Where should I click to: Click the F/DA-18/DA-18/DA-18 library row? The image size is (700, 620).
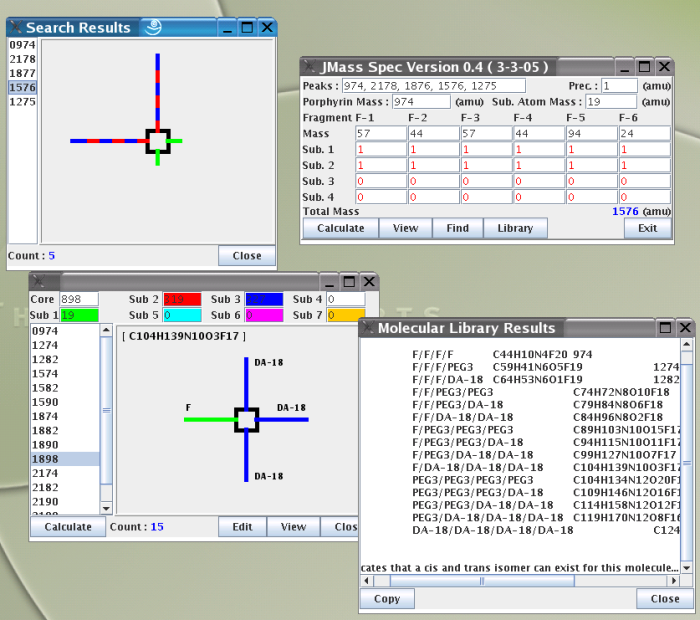(546, 467)
